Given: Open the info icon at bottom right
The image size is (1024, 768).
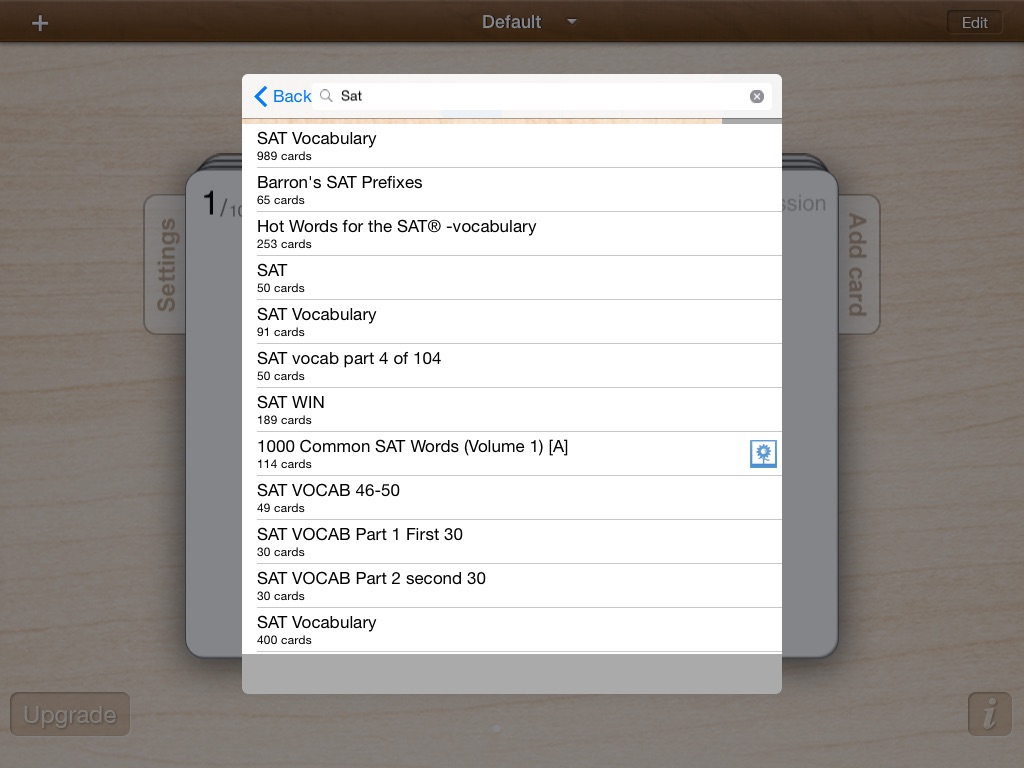Looking at the screenshot, I should [x=989, y=713].
